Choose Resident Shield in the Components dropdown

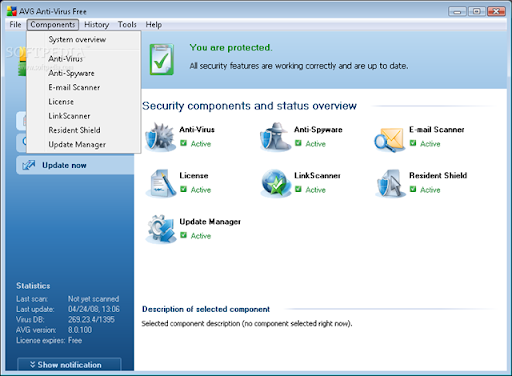[x=84, y=130]
